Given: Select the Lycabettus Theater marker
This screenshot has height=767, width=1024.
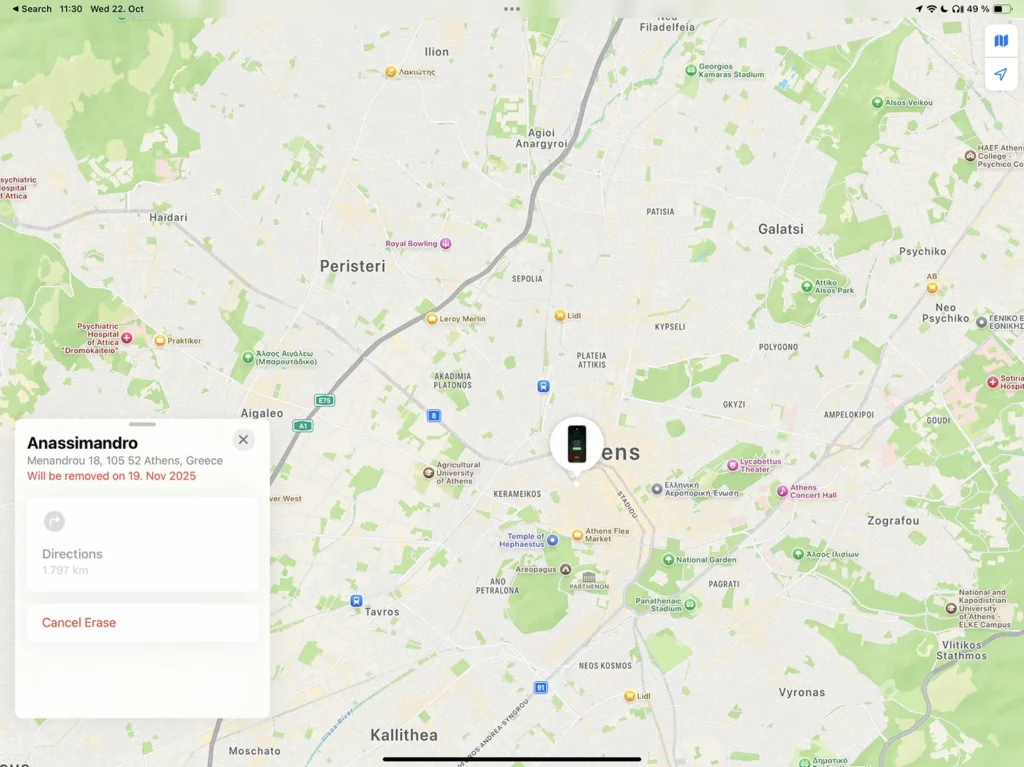Looking at the screenshot, I should pos(733,465).
